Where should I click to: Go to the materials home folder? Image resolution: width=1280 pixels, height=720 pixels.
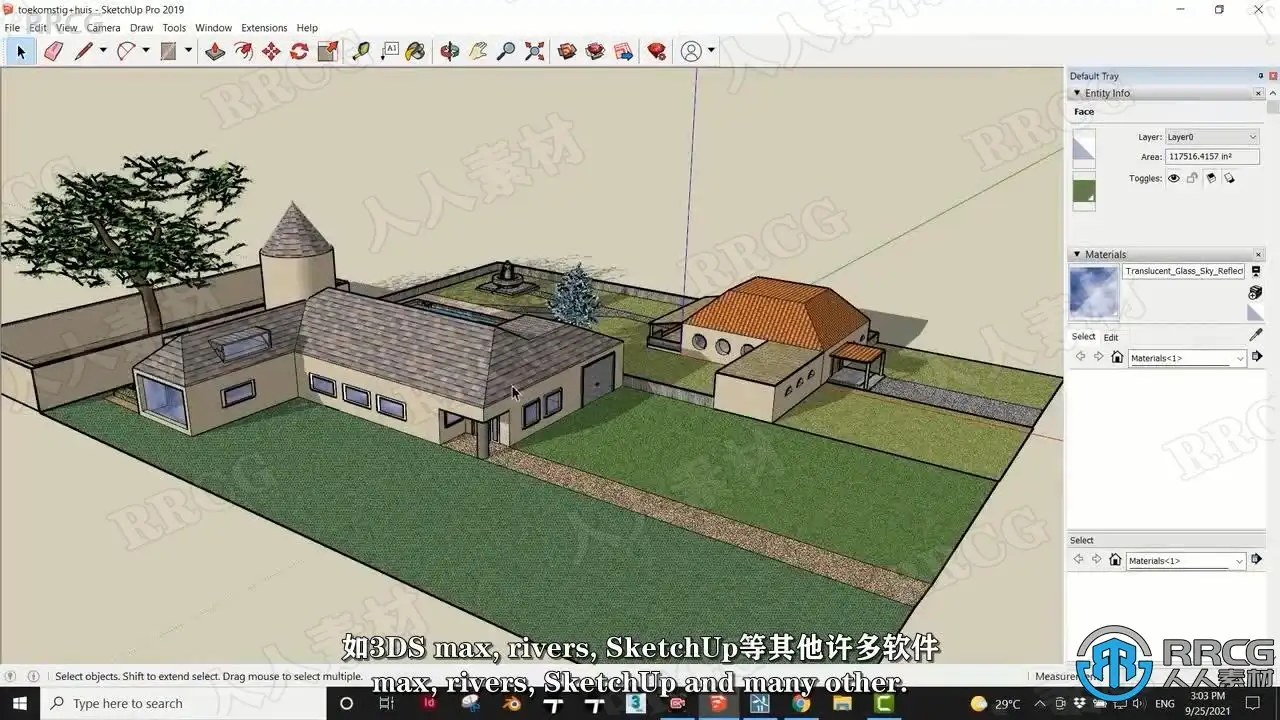1117,358
